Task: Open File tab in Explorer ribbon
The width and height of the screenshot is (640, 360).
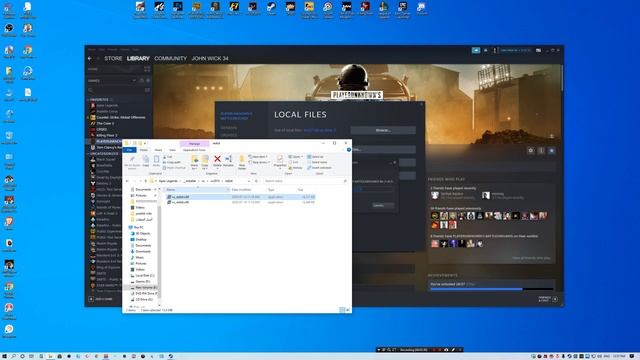Action: pos(129,150)
